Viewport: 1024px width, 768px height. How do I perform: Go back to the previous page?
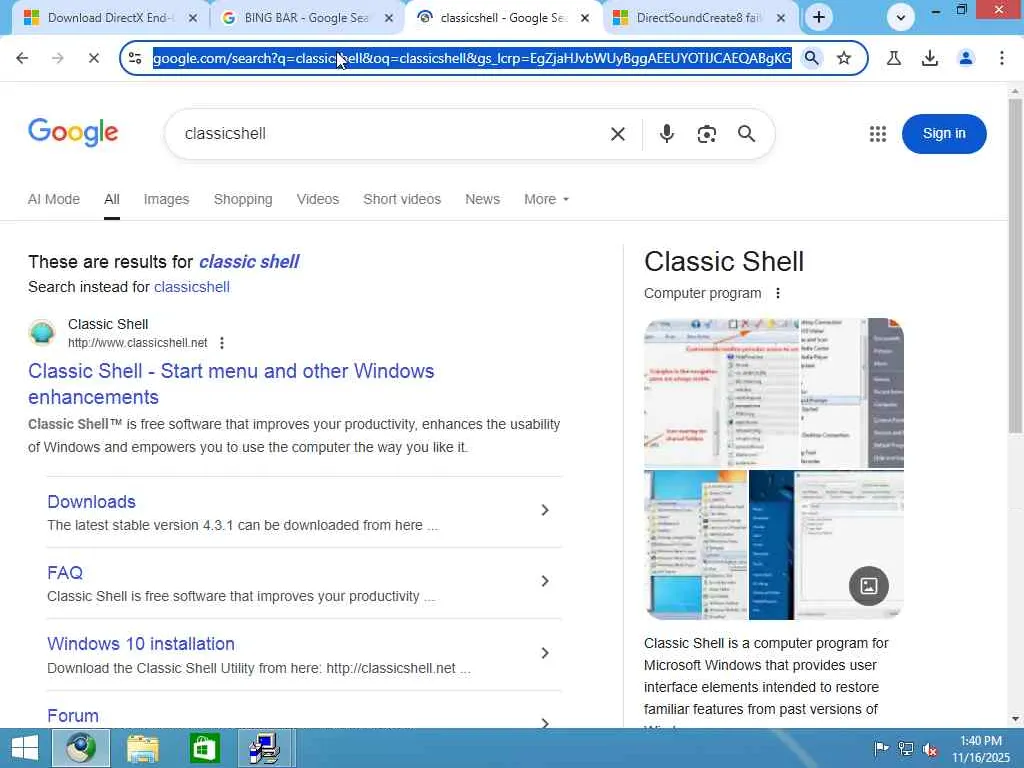coord(22,58)
